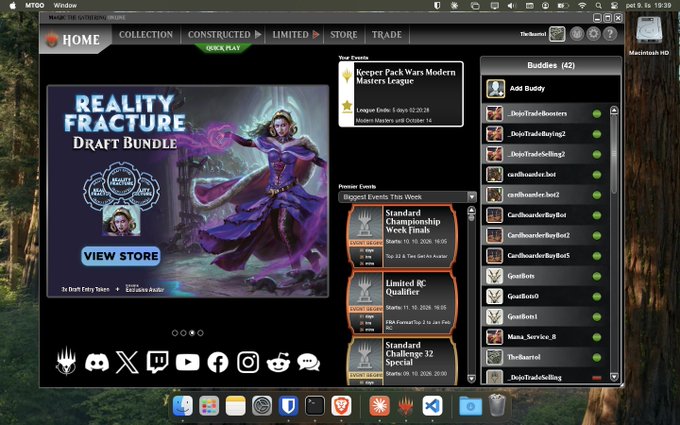Click the GoatBots buddy avatar
This screenshot has height=425, width=680.
494,276
